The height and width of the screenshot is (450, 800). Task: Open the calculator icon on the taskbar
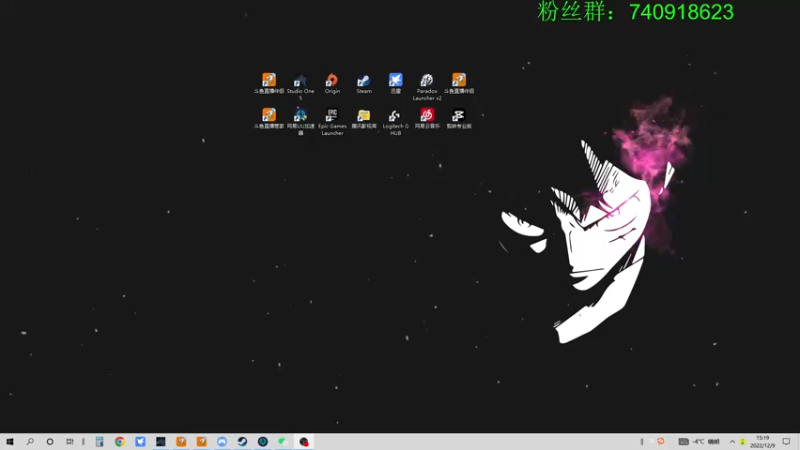point(99,442)
